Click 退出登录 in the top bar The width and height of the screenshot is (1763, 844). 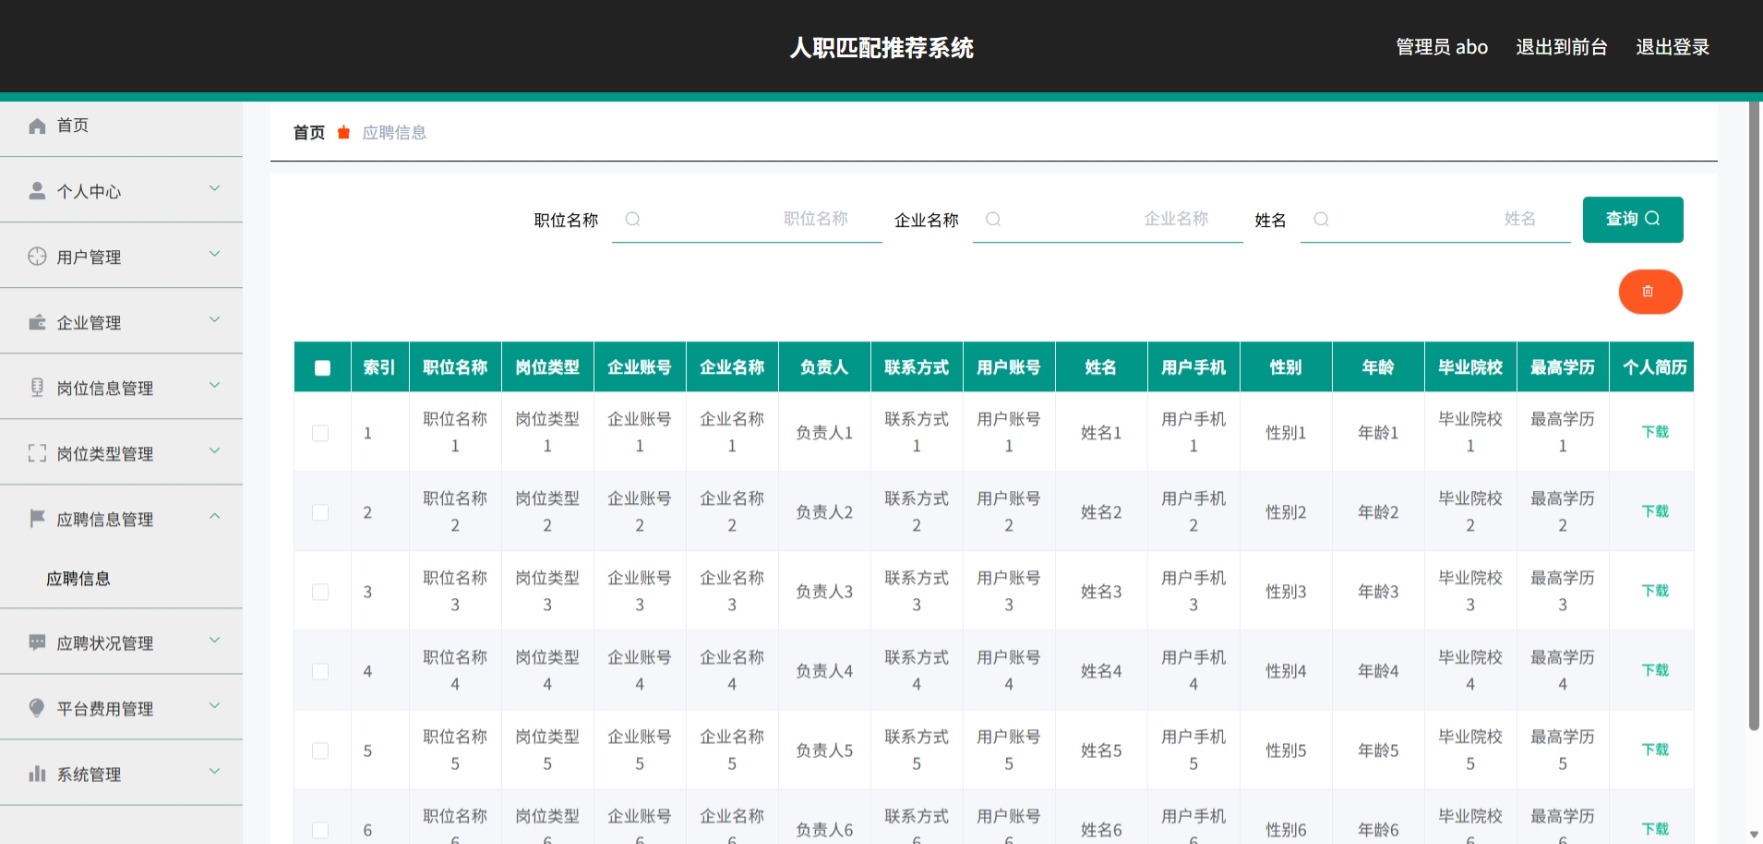click(1672, 47)
